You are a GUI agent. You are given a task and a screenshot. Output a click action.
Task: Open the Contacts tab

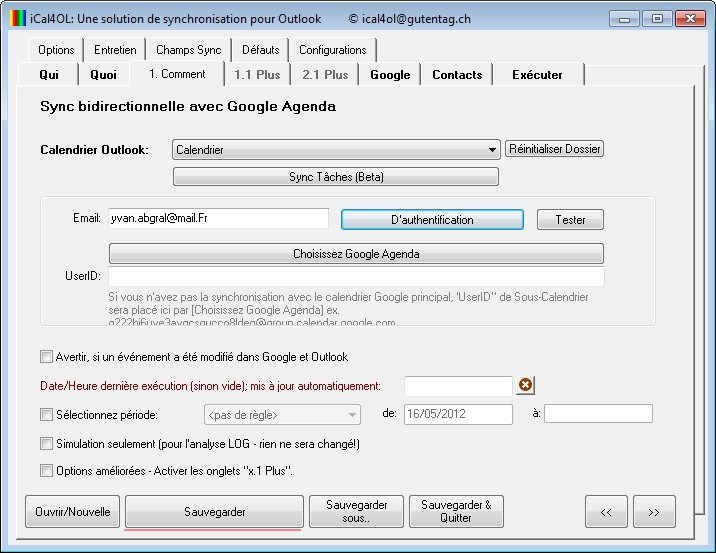point(457,75)
